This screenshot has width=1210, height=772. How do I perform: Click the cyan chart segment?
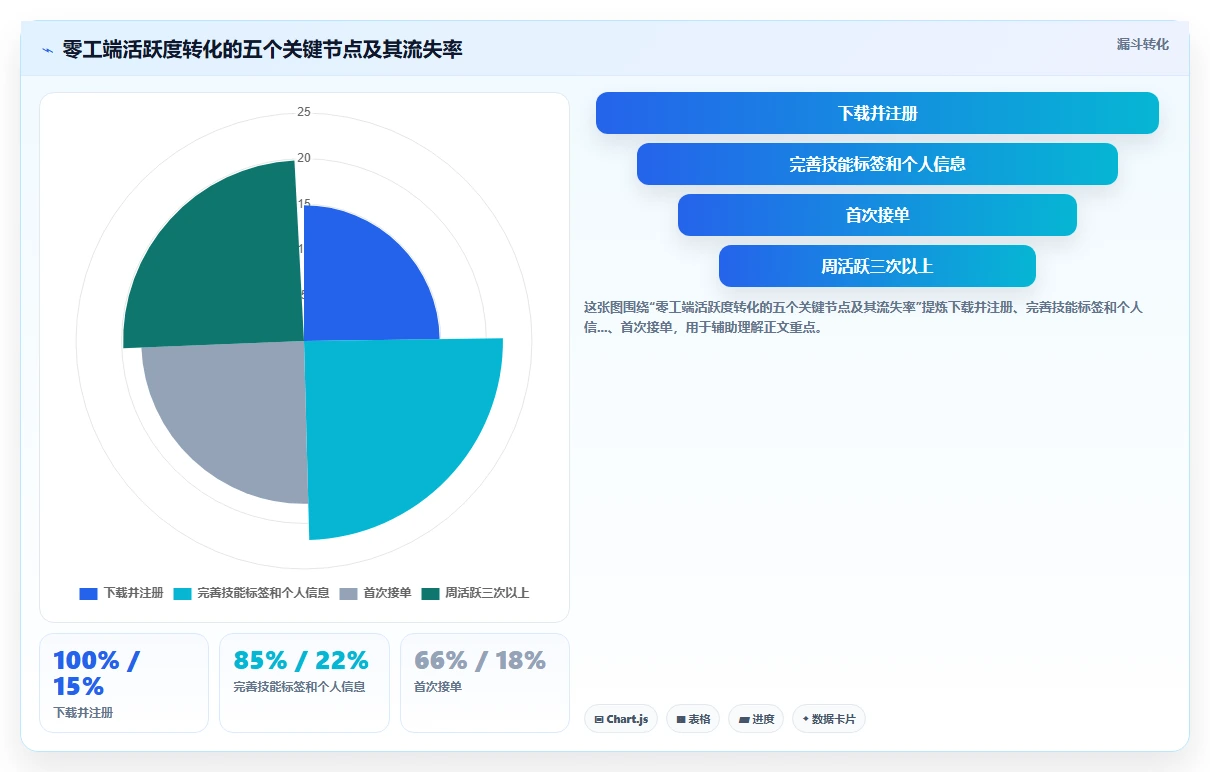(x=395, y=430)
